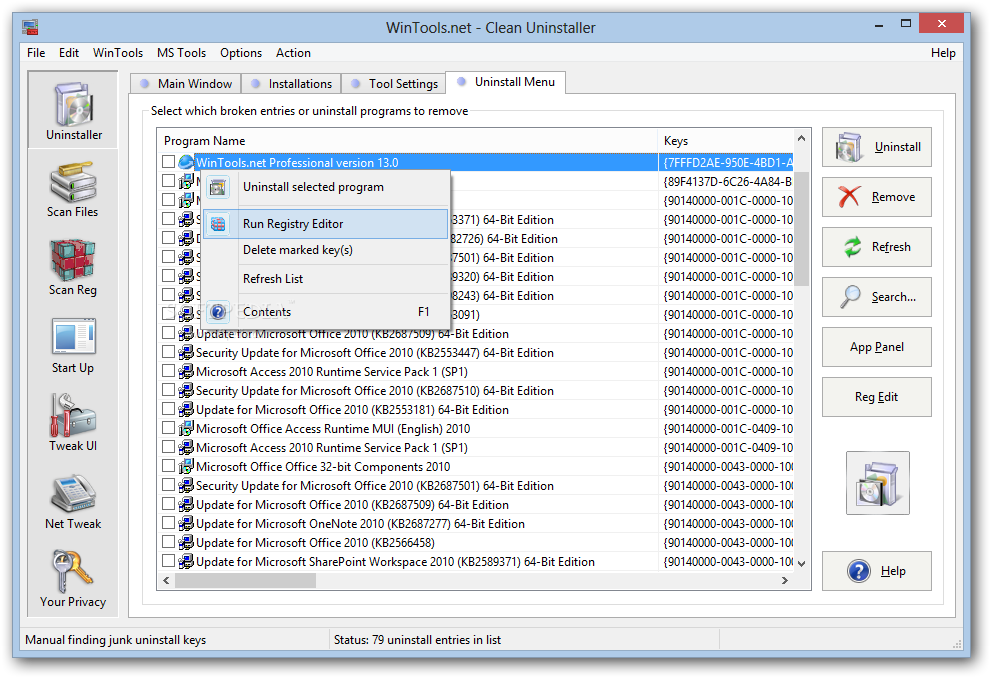Screen dimensions: 991x678
Task: Click icon of Microsoft Office Office 32-bit Components row
Action: 186,466
